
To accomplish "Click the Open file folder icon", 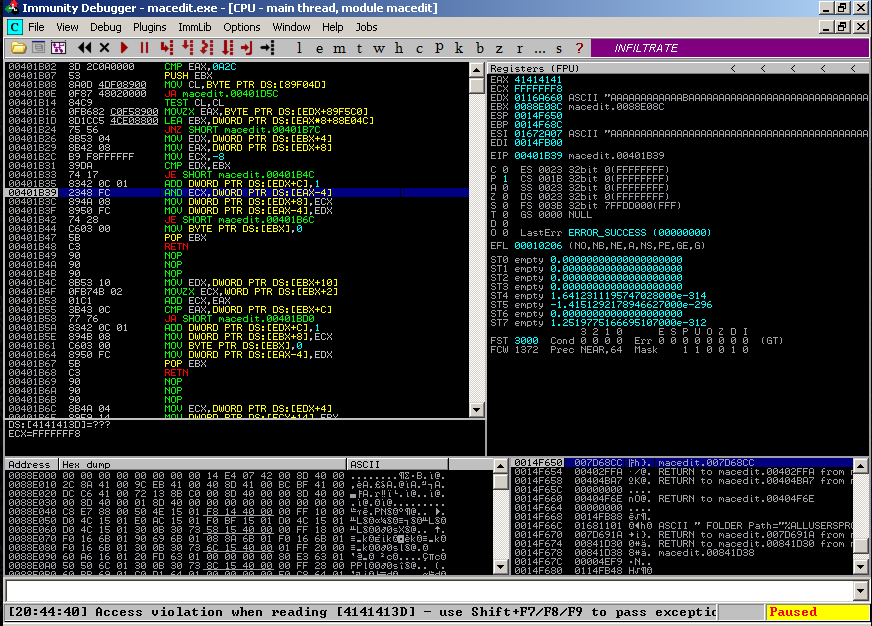I will click(x=18, y=48).
